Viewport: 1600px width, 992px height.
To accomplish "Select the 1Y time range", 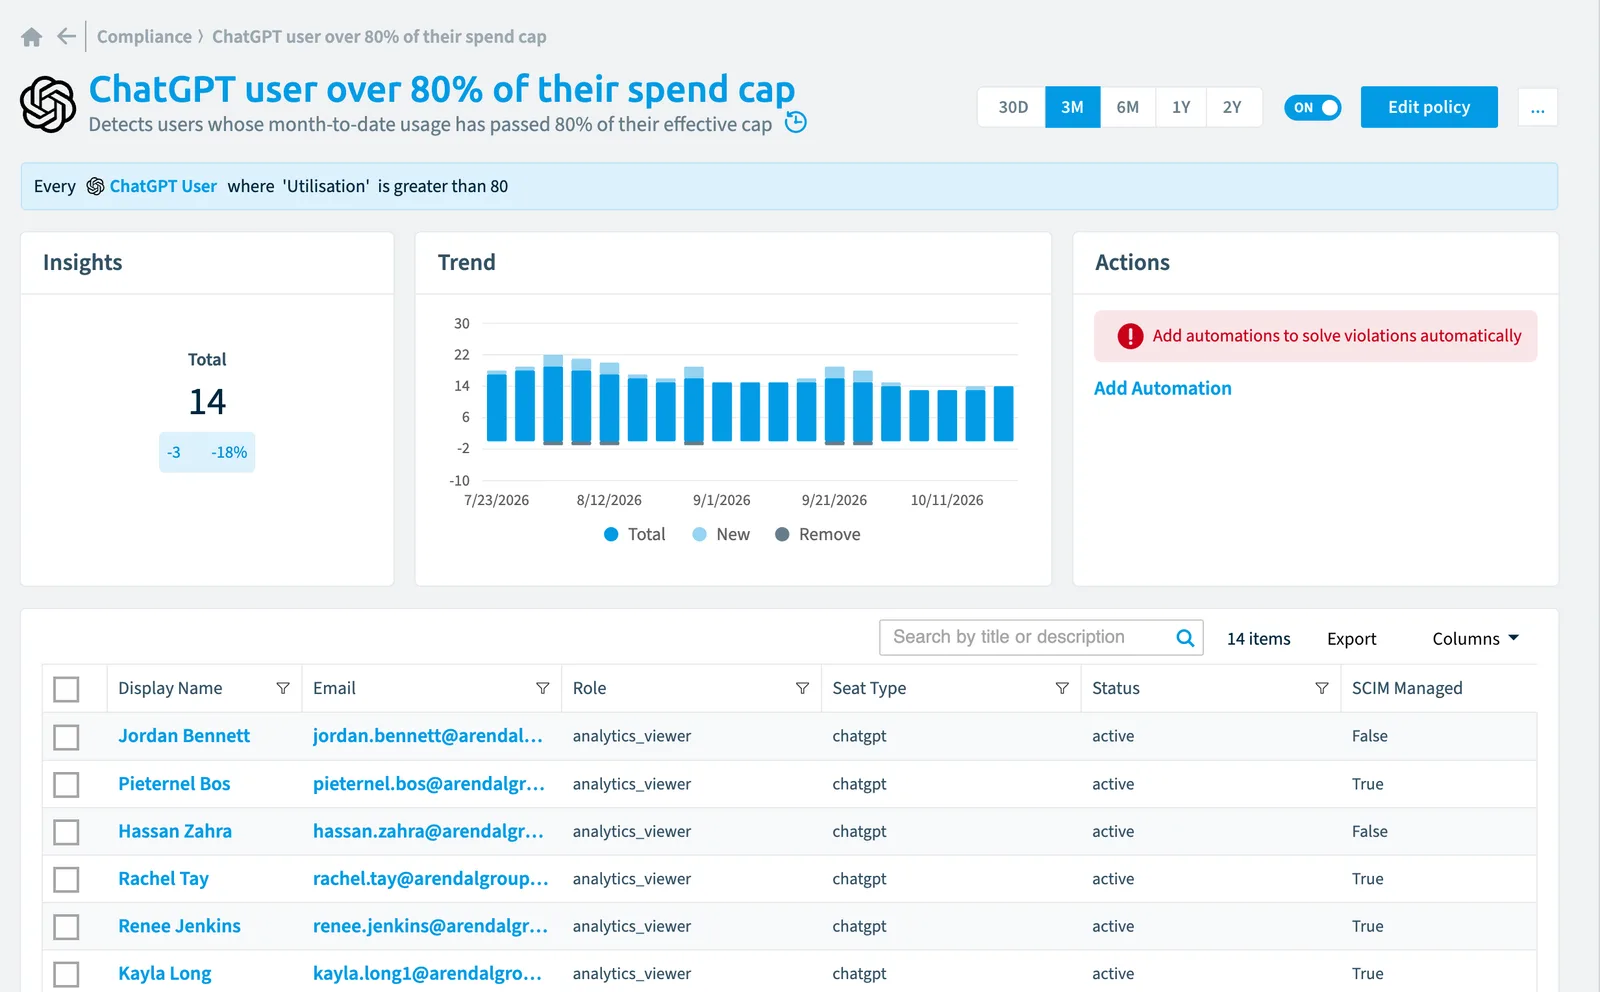I will pyautogui.click(x=1181, y=108).
